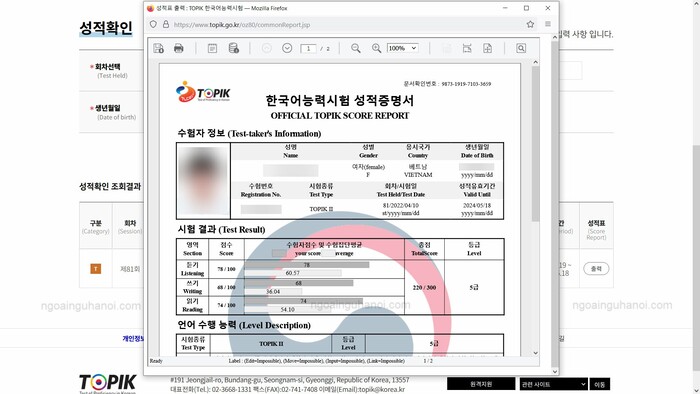Click the 성적표 (Score Report) column header

pos(596,227)
